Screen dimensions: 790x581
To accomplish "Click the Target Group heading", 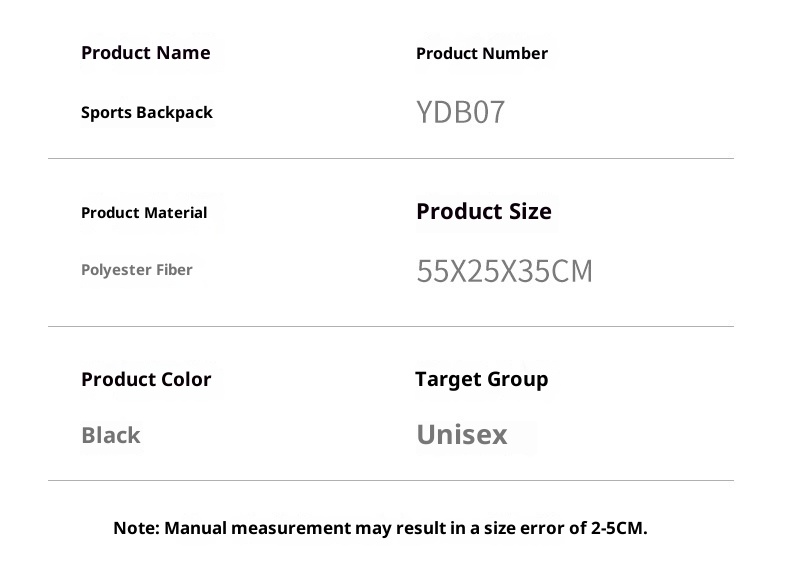I will [x=481, y=379].
